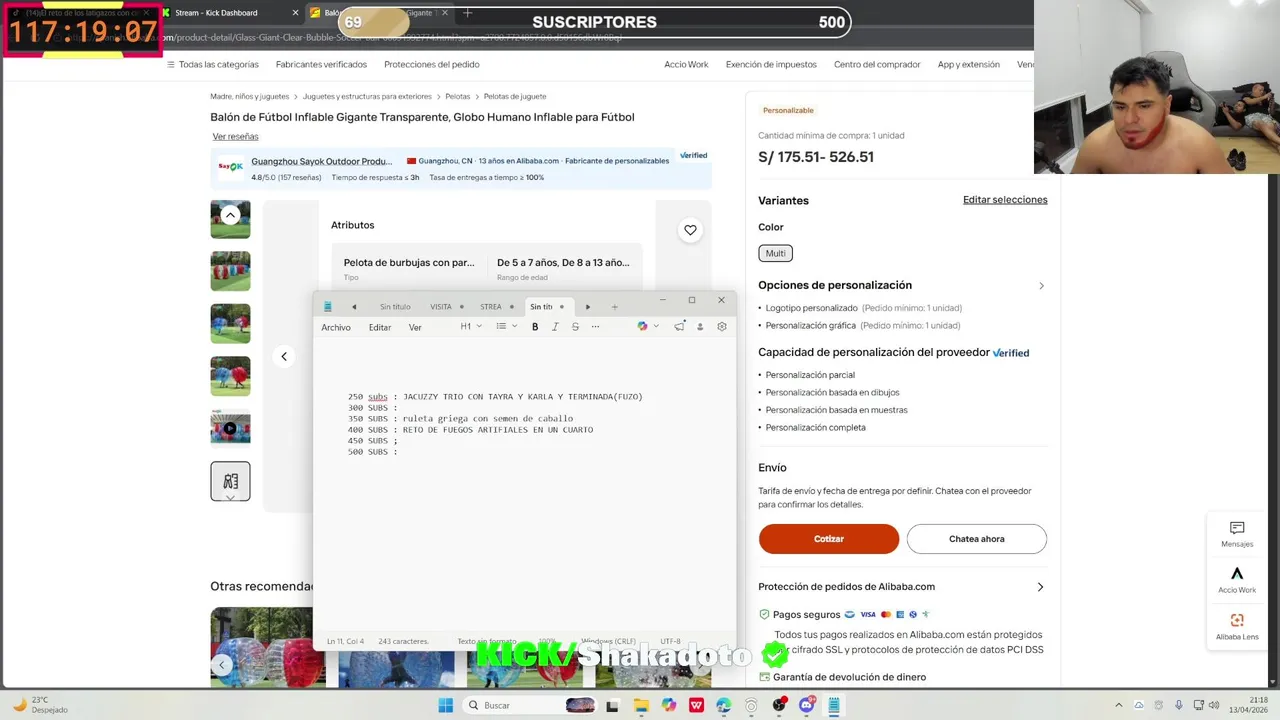Open WPS Office from taskbar
Screen dimensions: 1280x720
(696, 705)
